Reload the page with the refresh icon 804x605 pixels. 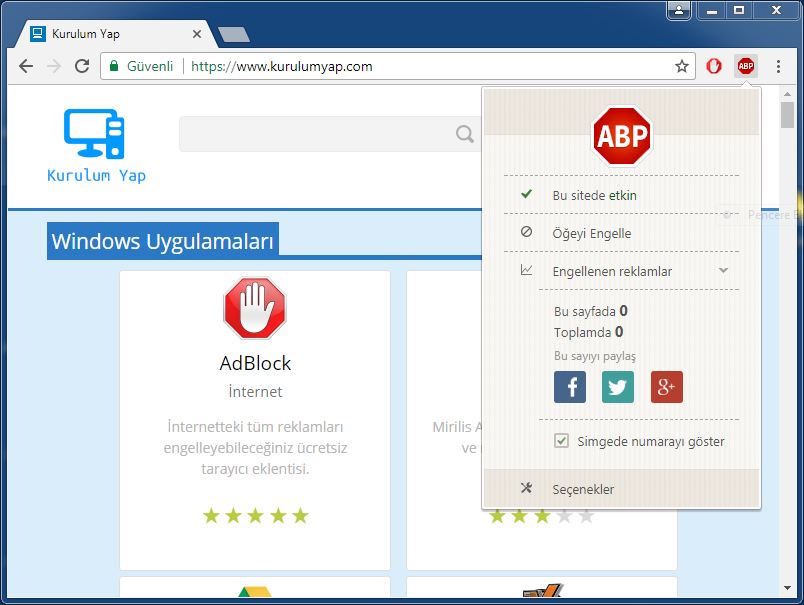(x=82, y=66)
